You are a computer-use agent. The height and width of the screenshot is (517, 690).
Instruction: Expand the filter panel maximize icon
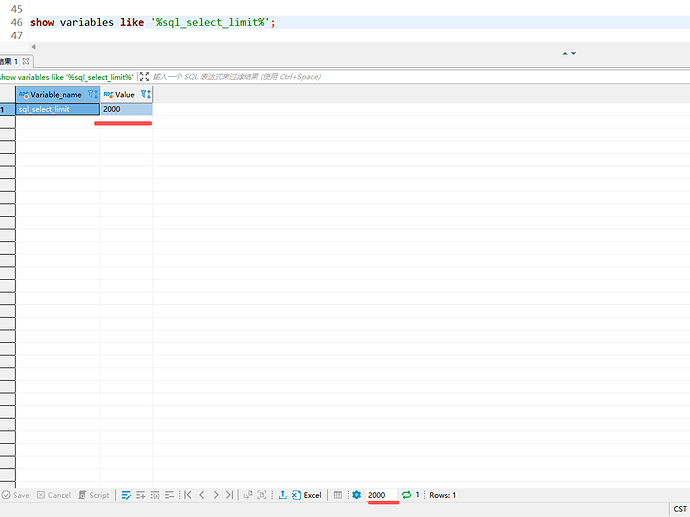pos(144,76)
